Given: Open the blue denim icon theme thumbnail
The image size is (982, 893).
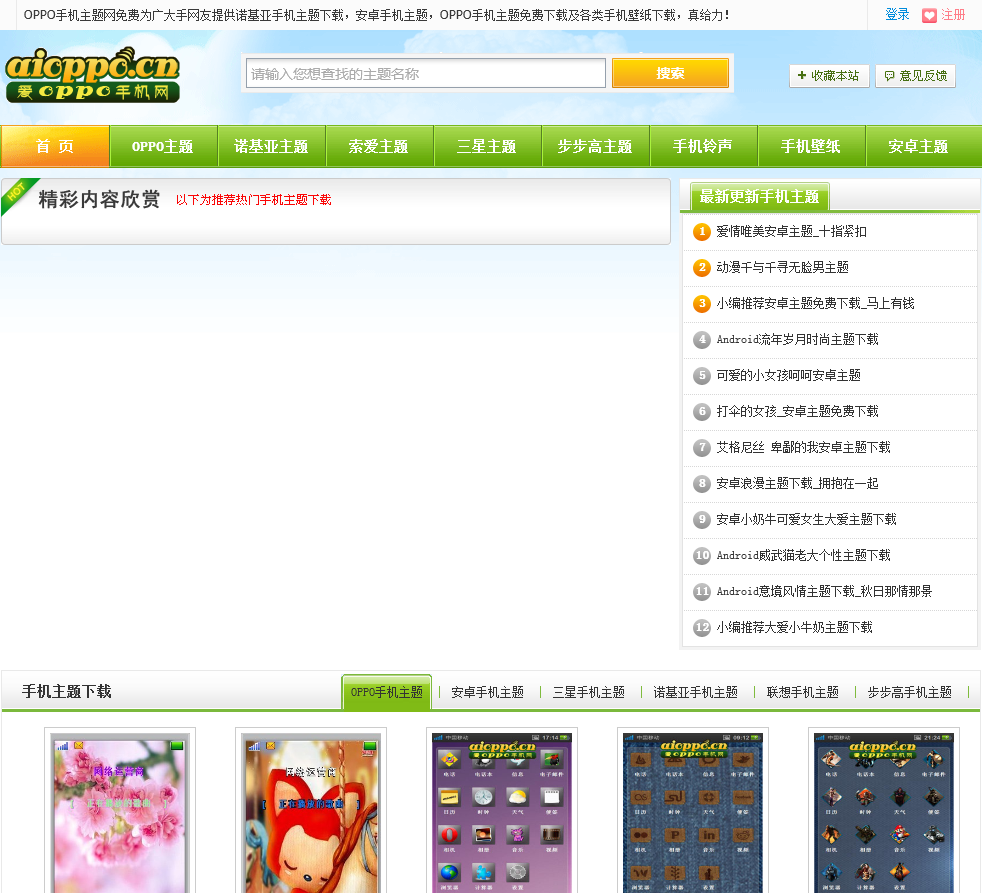Looking at the screenshot, I should pos(693,813).
